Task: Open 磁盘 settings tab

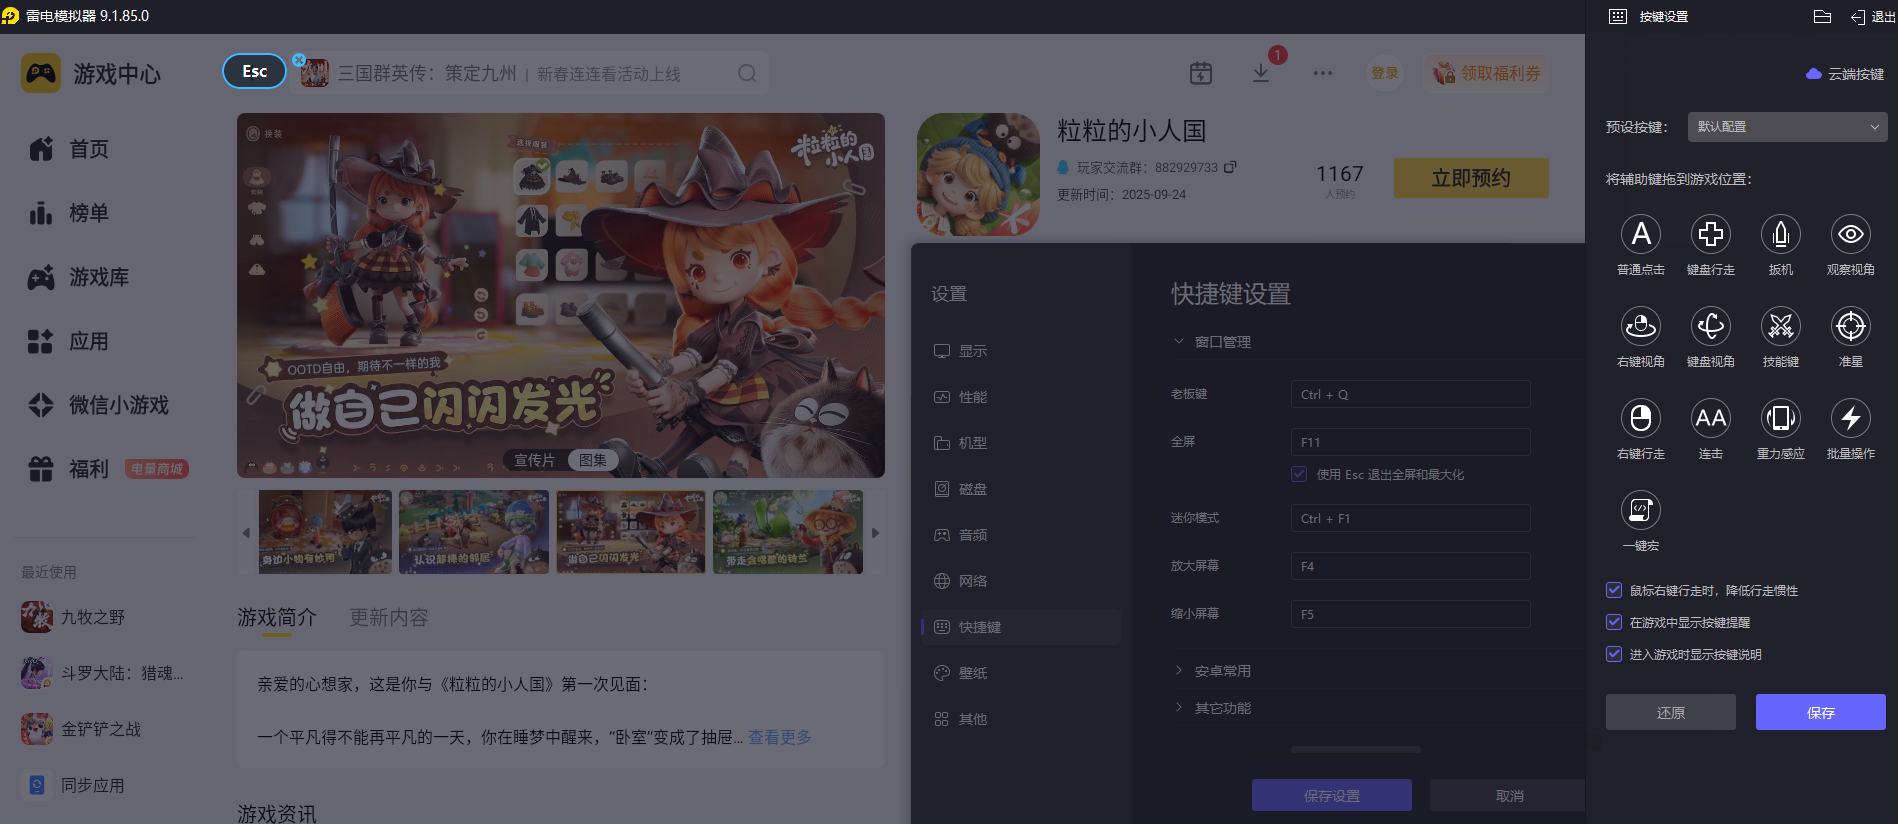Action: (x=1021, y=489)
